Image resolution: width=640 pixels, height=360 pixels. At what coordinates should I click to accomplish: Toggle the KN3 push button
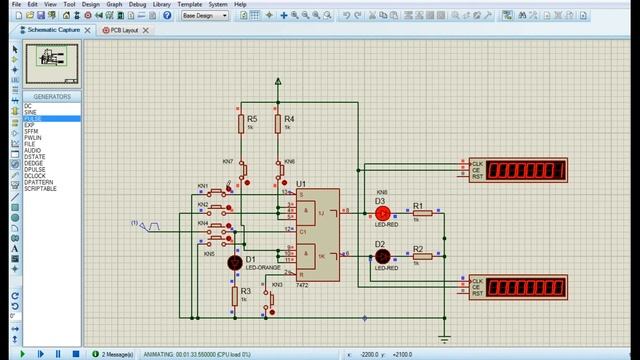(x=269, y=300)
